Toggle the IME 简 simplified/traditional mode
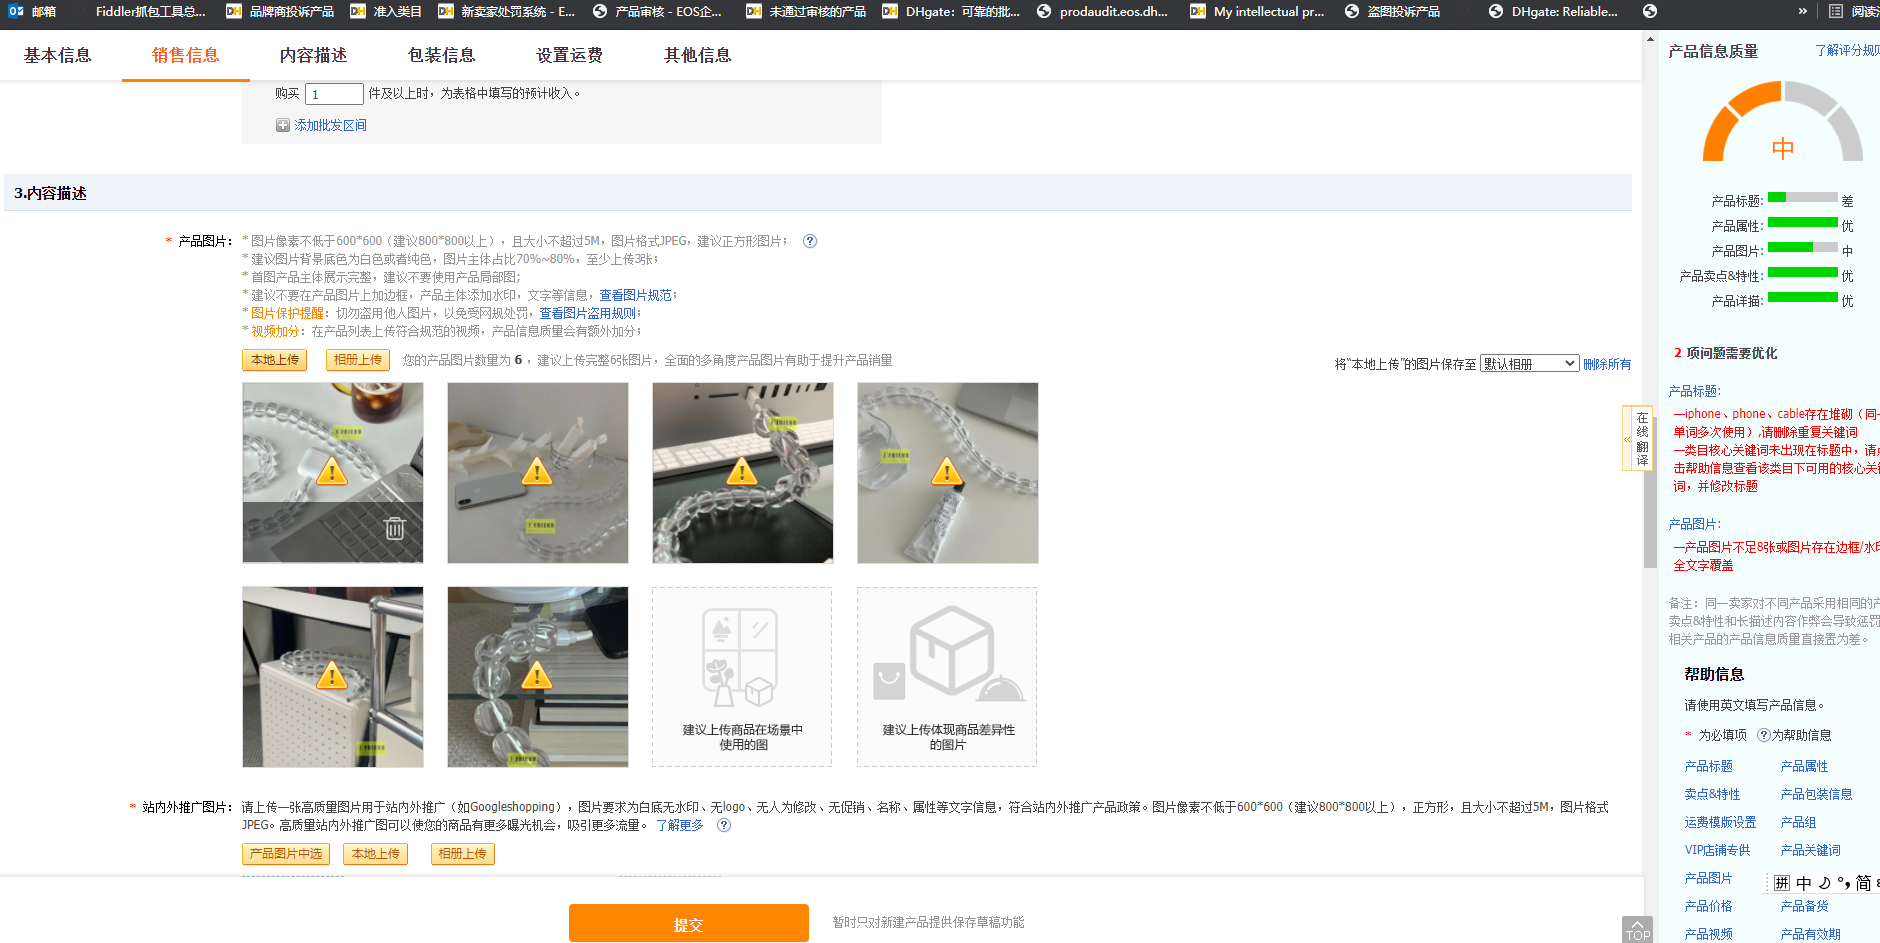1880x943 pixels. point(1863,883)
